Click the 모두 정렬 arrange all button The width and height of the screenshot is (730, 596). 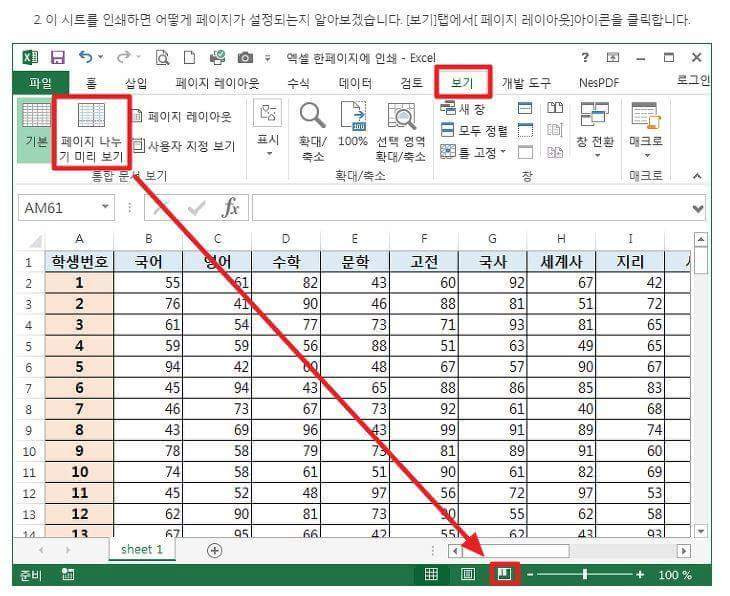tap(474, 130)
